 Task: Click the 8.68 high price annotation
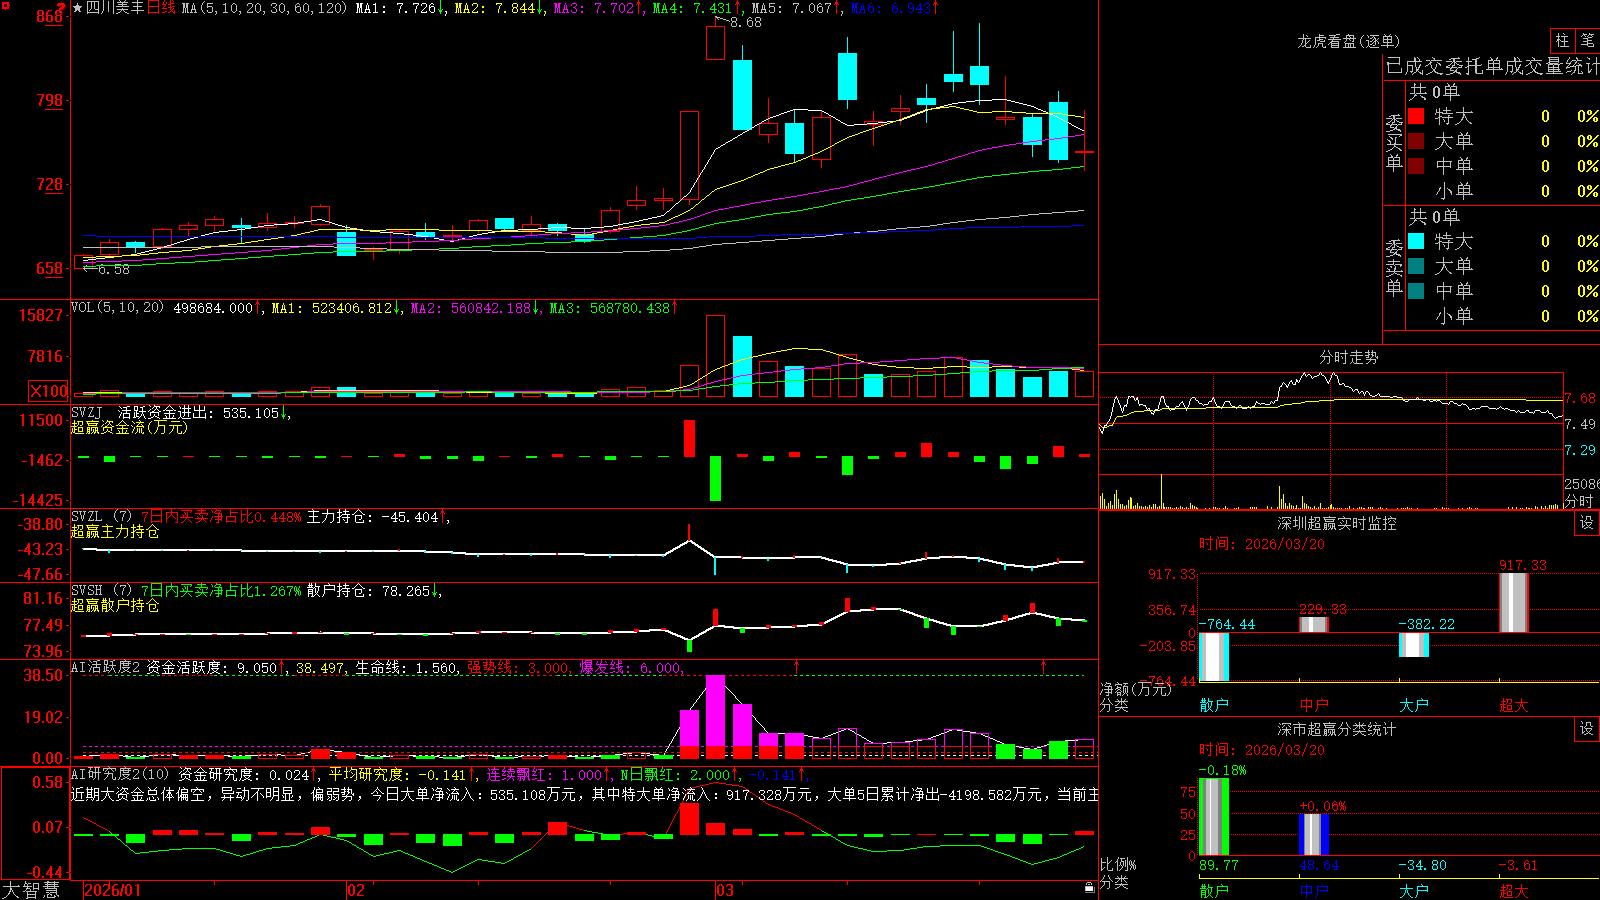click(746, 22)
